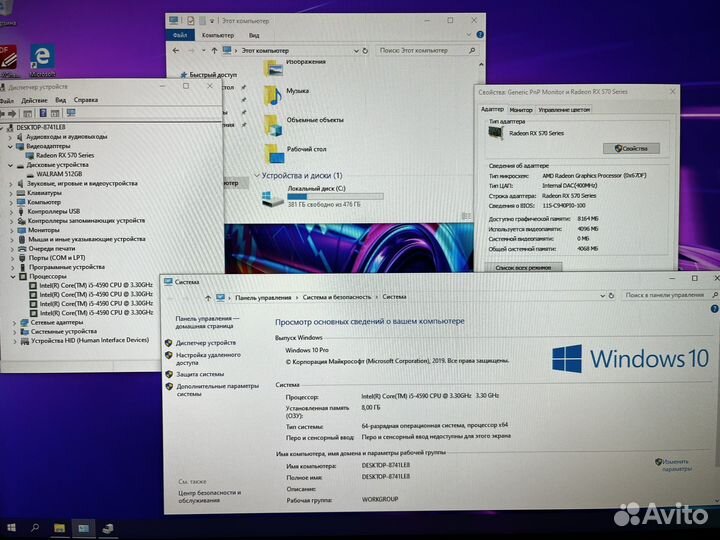Open the Рабочий стол folder
This screenshot has width=720, height=540.
pyautogui.click(x=274, y=153)
